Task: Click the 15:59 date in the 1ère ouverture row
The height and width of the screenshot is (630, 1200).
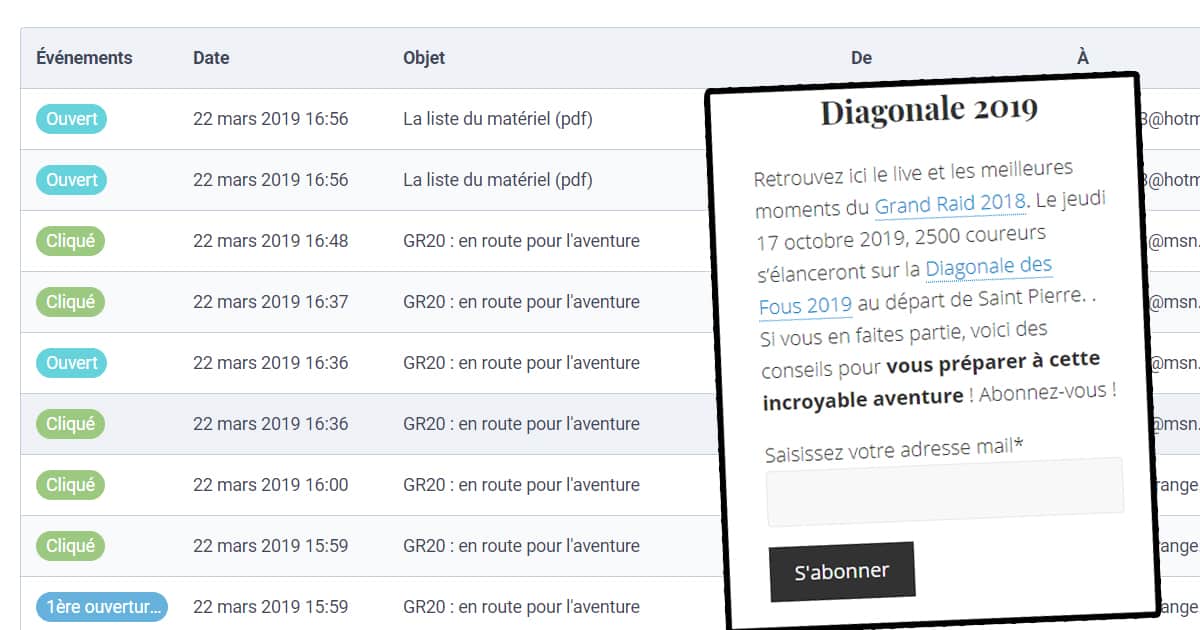Action: coord(270,607)
